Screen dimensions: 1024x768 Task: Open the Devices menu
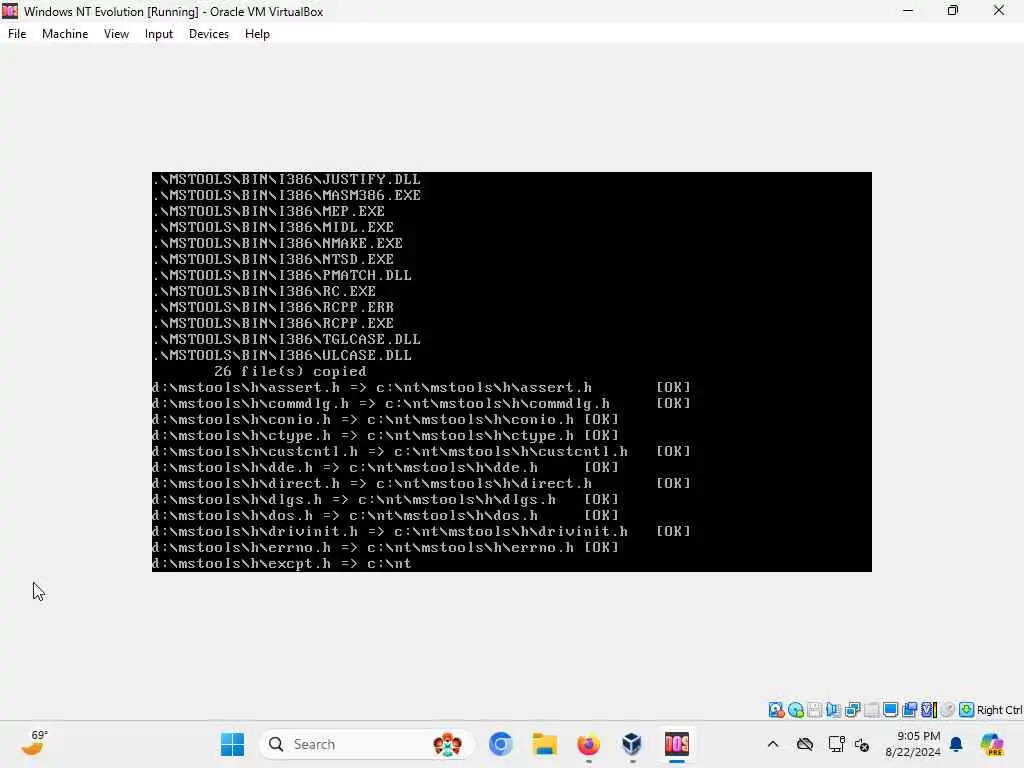tap(208, 34)
